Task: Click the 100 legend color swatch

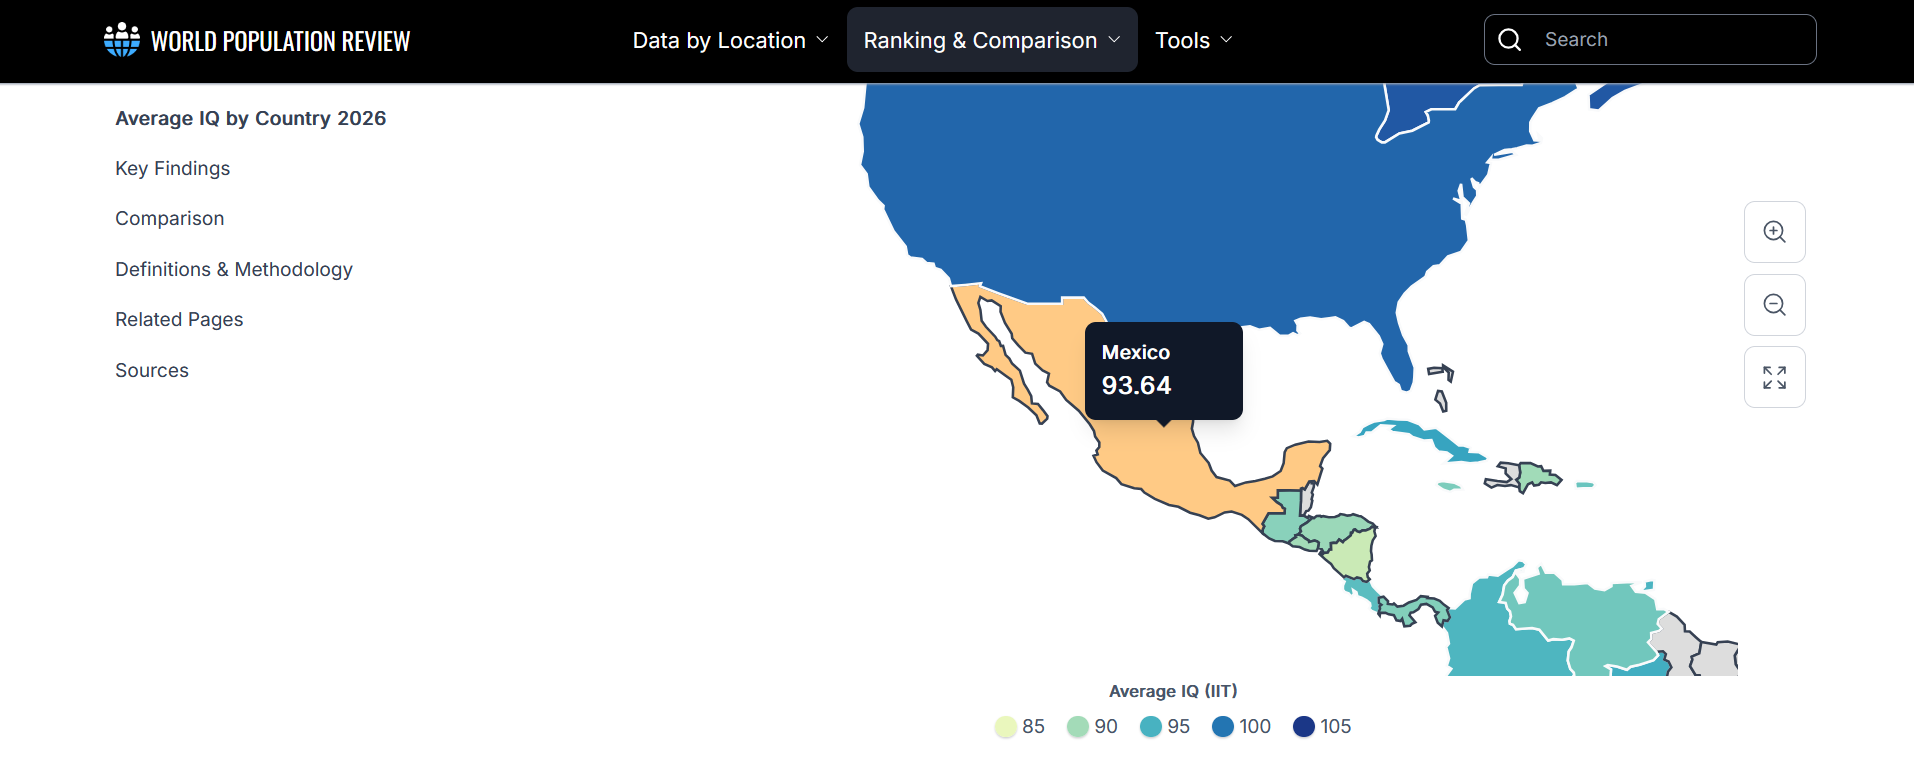Action: tap(1223, 727)
